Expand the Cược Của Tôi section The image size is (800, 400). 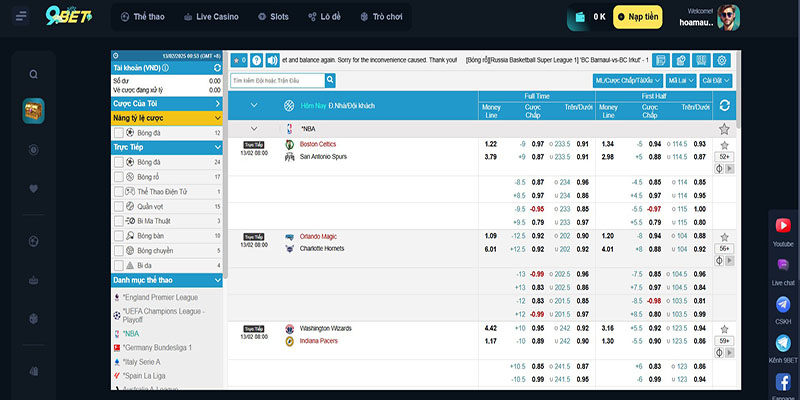(x=166, y=103)
